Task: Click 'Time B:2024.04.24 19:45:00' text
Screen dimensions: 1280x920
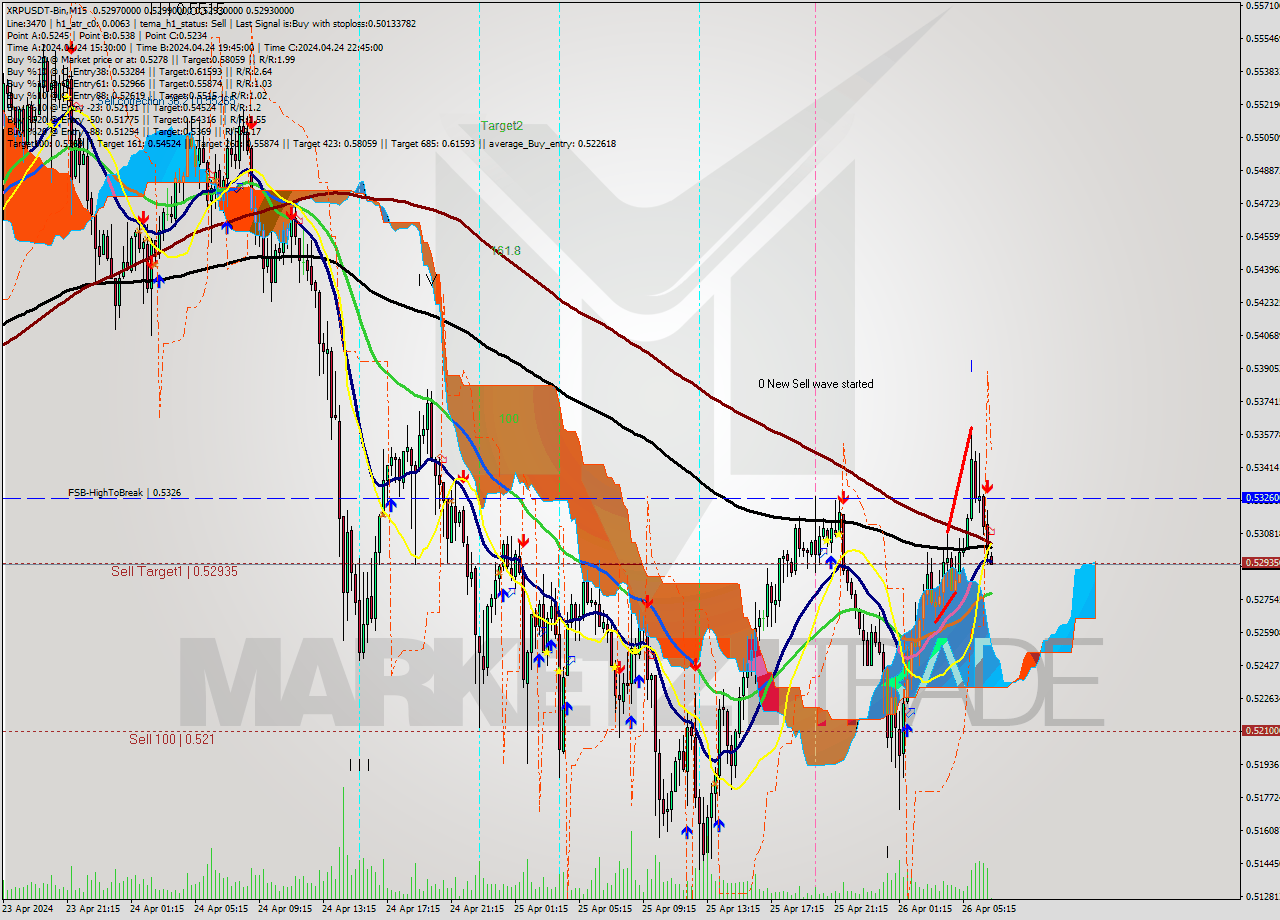Action: 194,47
